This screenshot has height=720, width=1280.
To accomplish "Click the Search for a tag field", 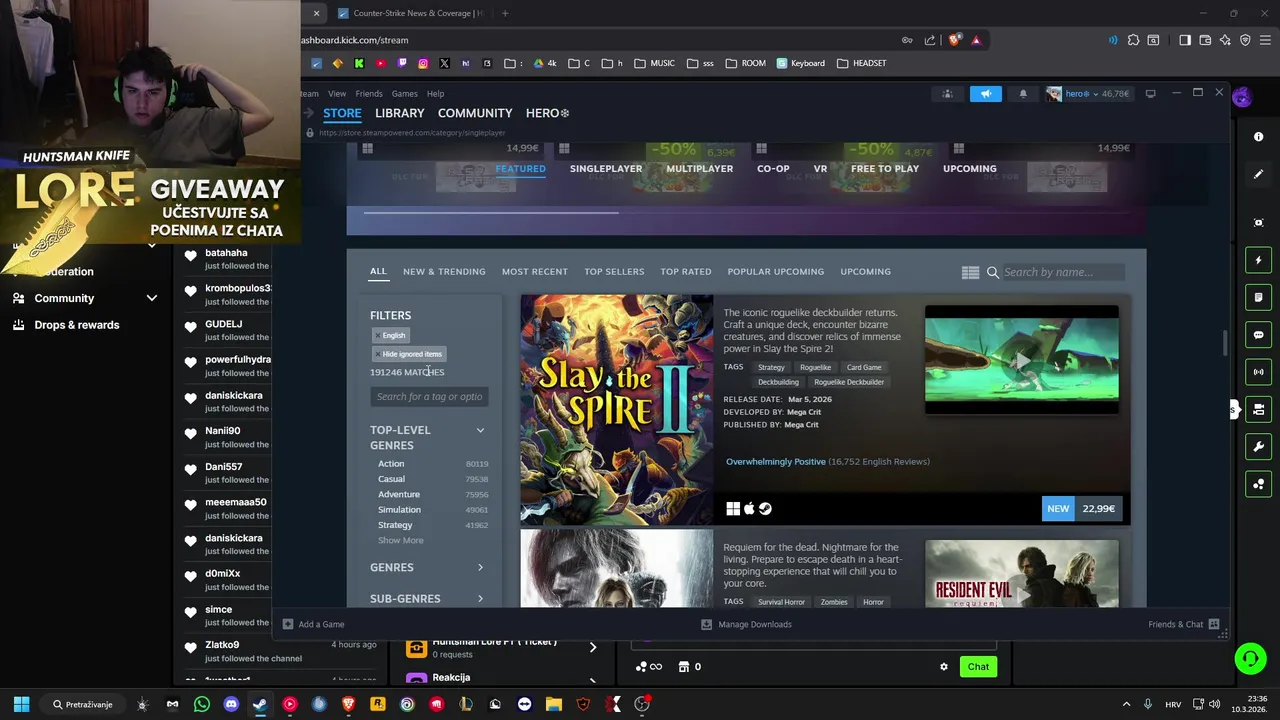I will (x=429, y=397).
